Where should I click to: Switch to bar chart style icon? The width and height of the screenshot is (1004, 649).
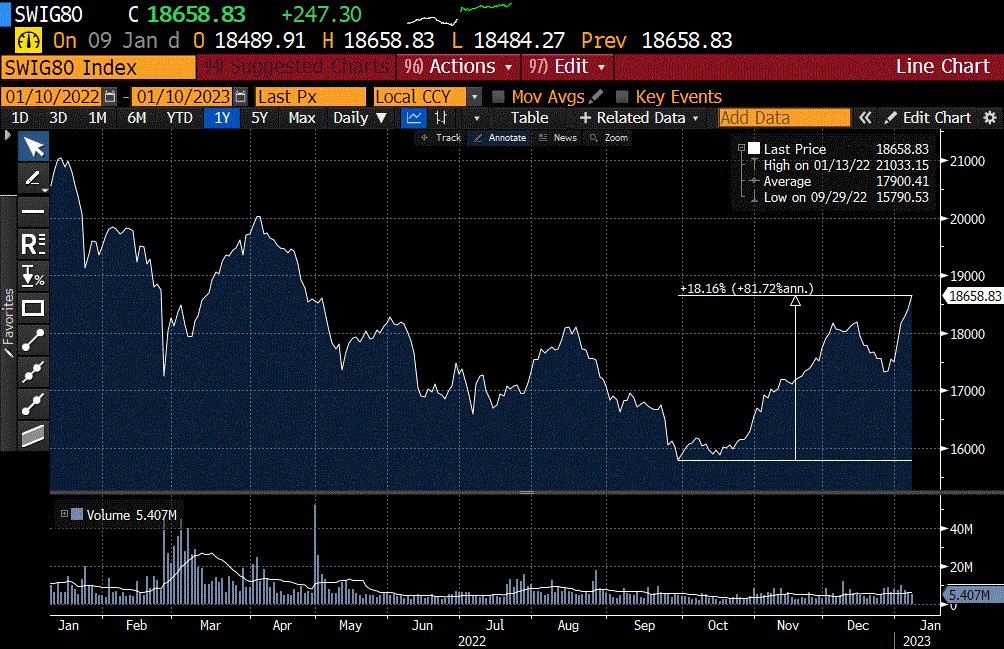point(441,118)
